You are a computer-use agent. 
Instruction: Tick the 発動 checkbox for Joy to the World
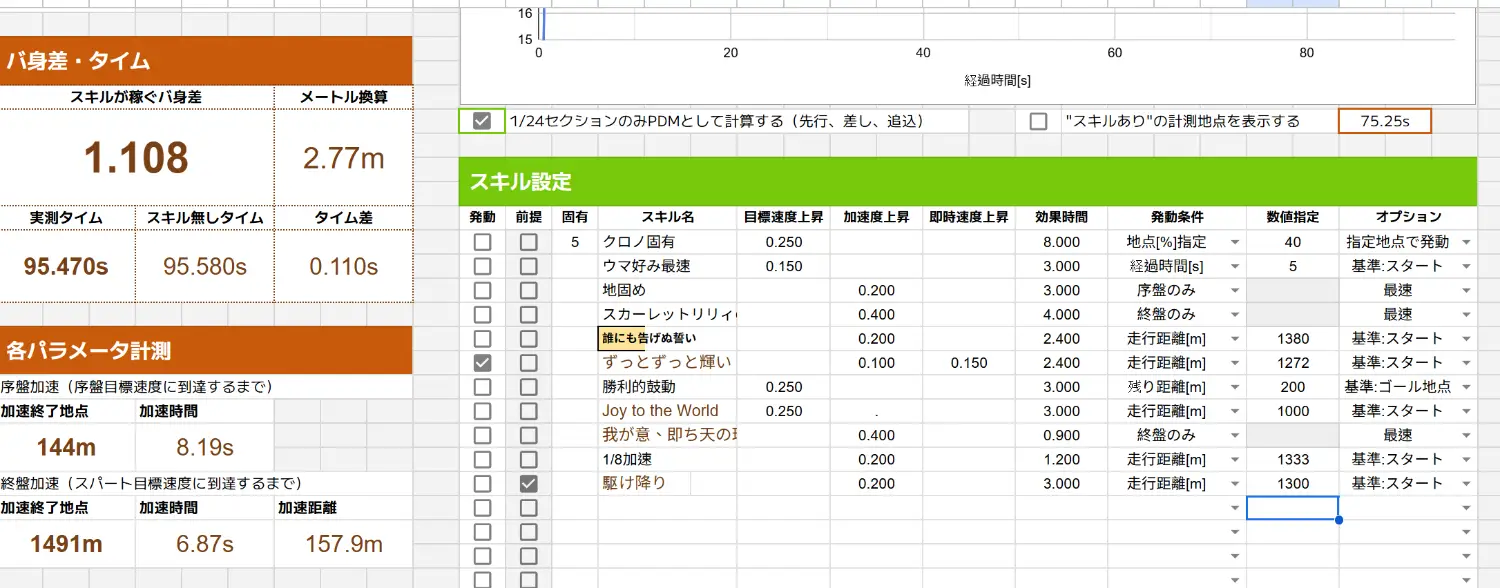pyautogui.click(x=482, y=411)
